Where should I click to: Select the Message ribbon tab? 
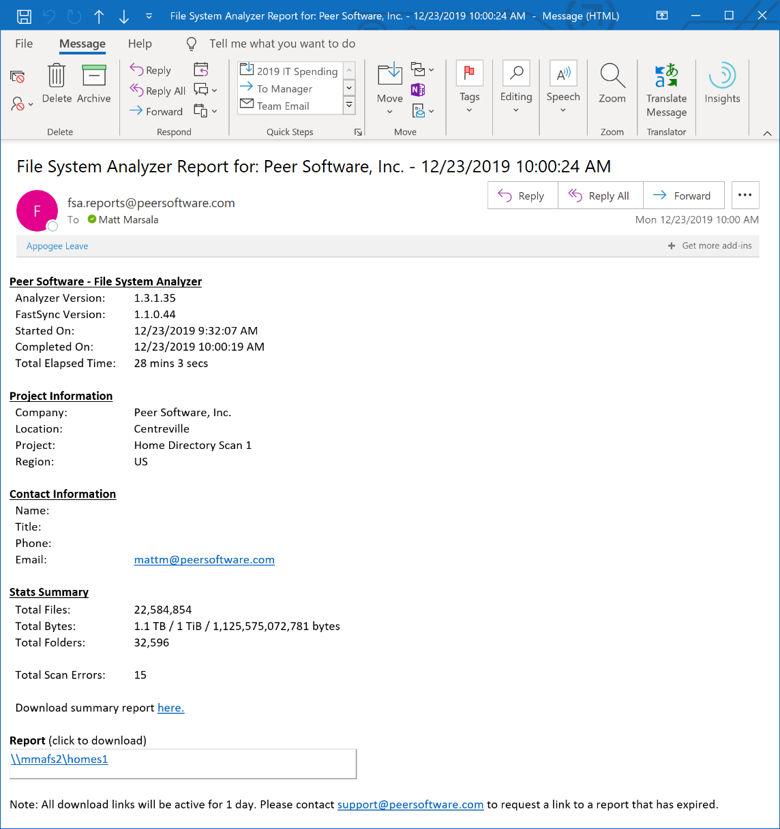(82, 43)
